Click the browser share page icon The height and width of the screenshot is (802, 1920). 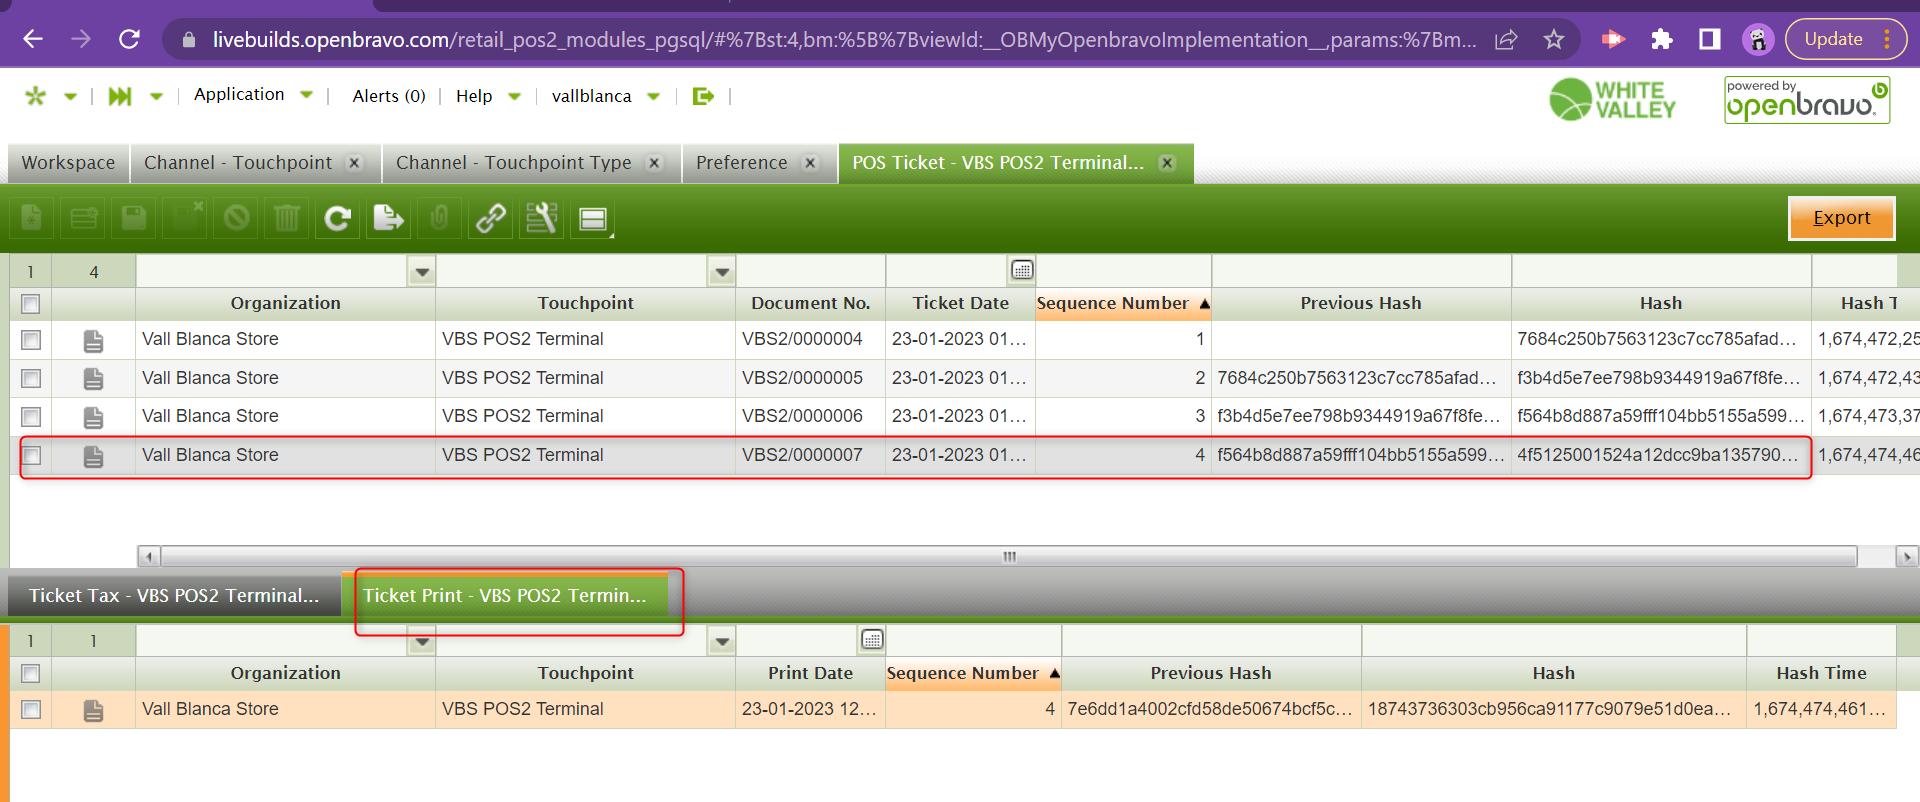(x=1506, y=39)
